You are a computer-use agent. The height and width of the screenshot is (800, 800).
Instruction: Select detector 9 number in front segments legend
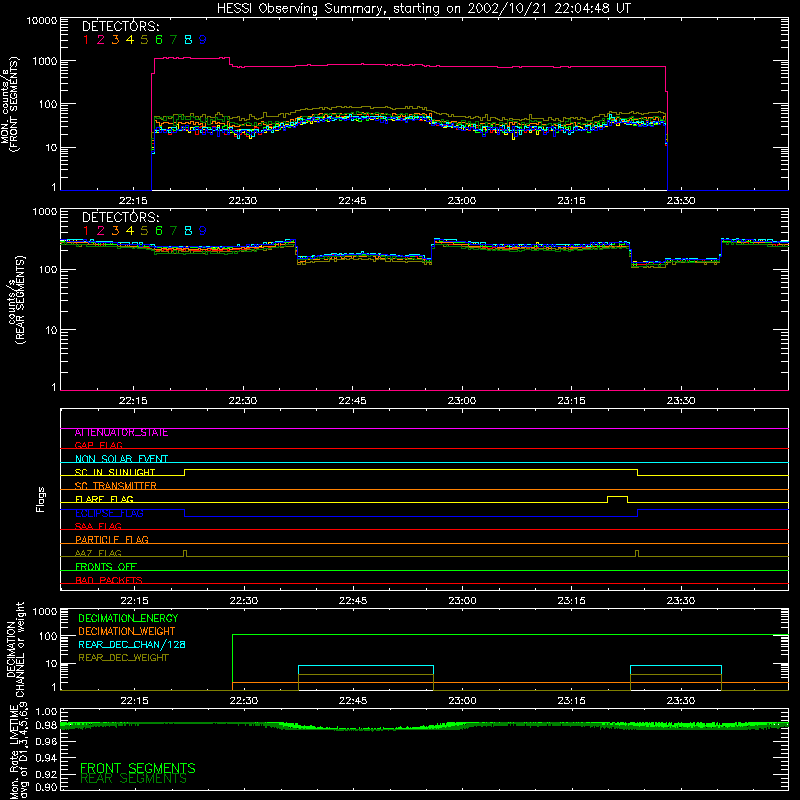pyautogui.click(x=203, y=40)
